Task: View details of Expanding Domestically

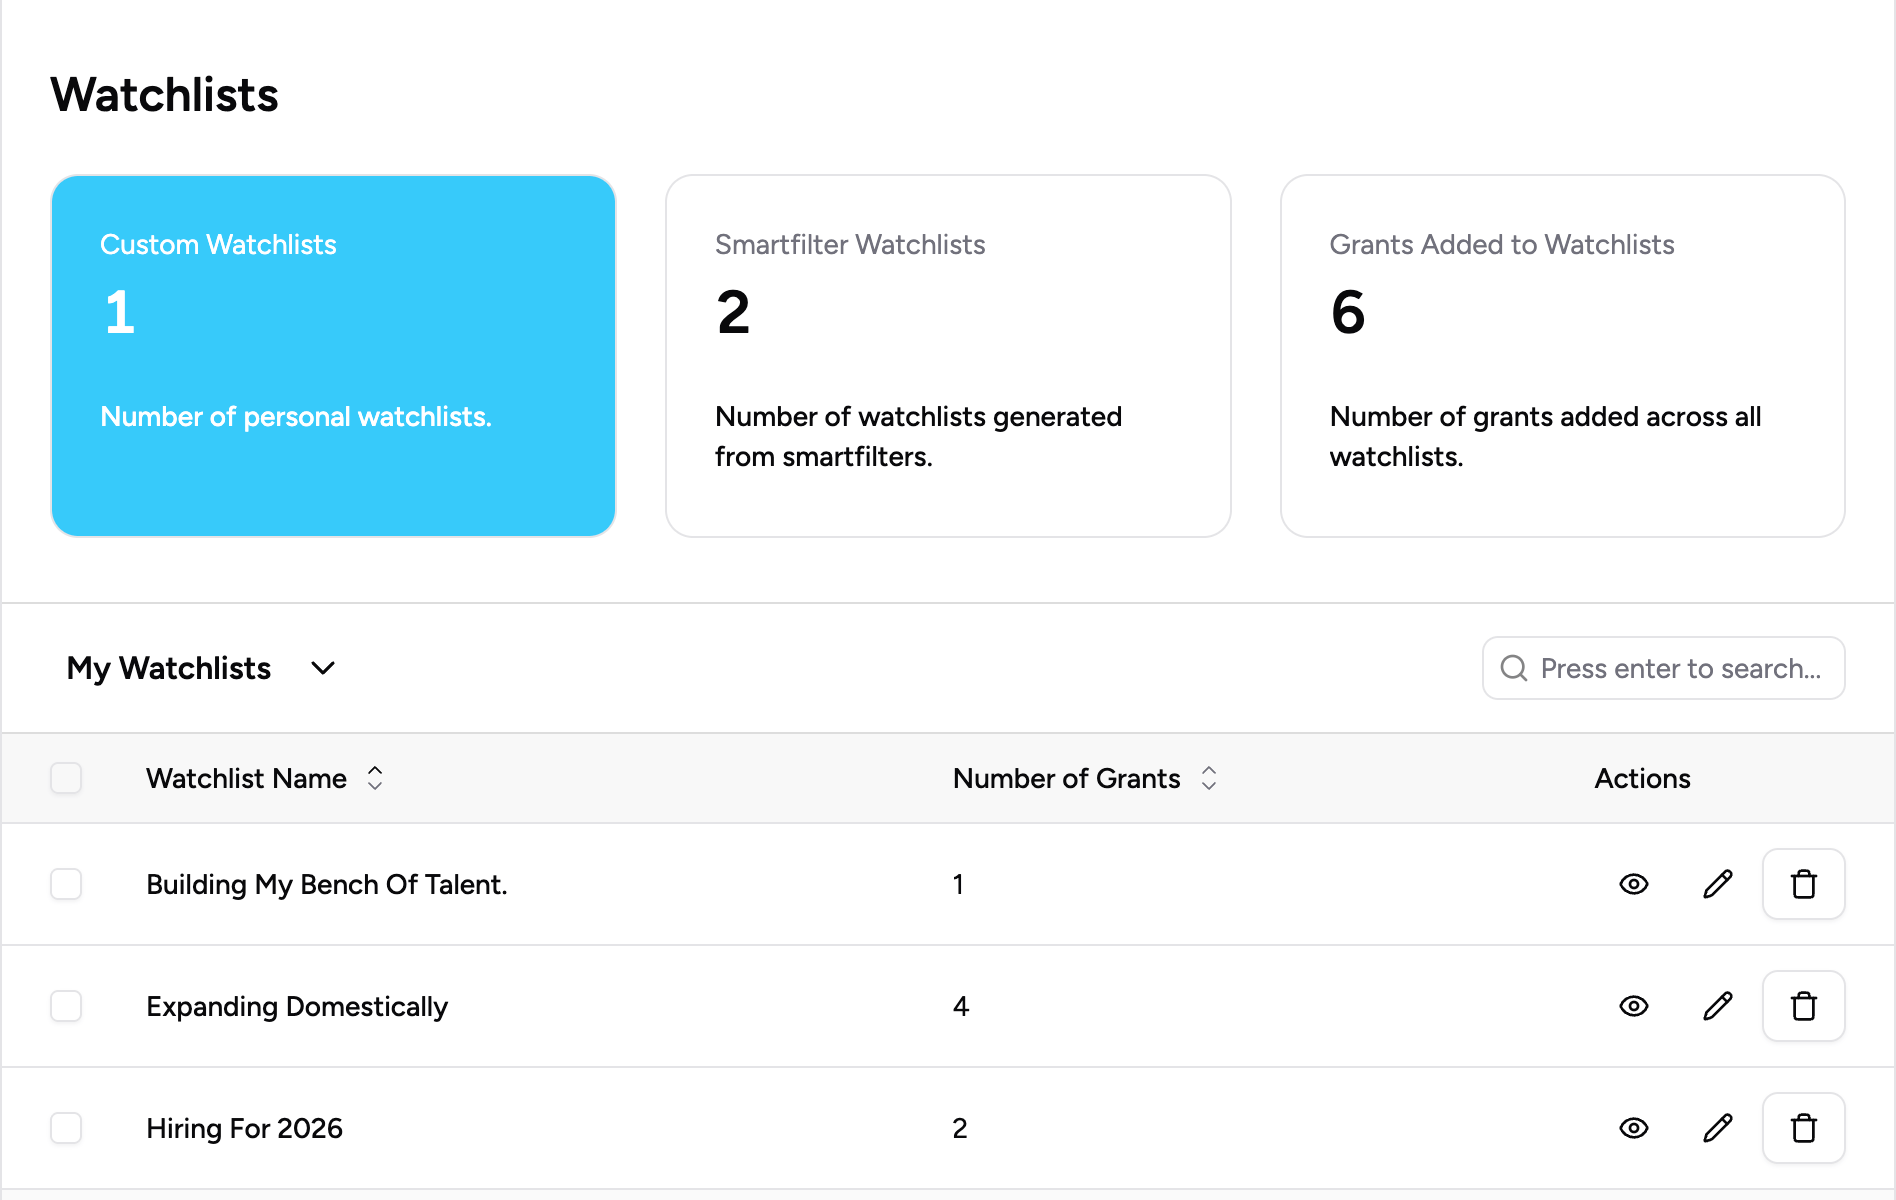Action: (1632, 1006)
